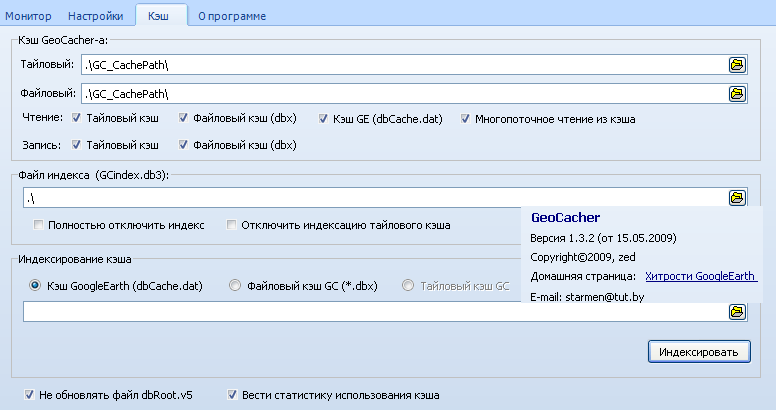This screenshot has height=410, width=776.
Task: Select Кэш GoogleEarth (dbCache.dat) radio button
Action: pos(37,286)
